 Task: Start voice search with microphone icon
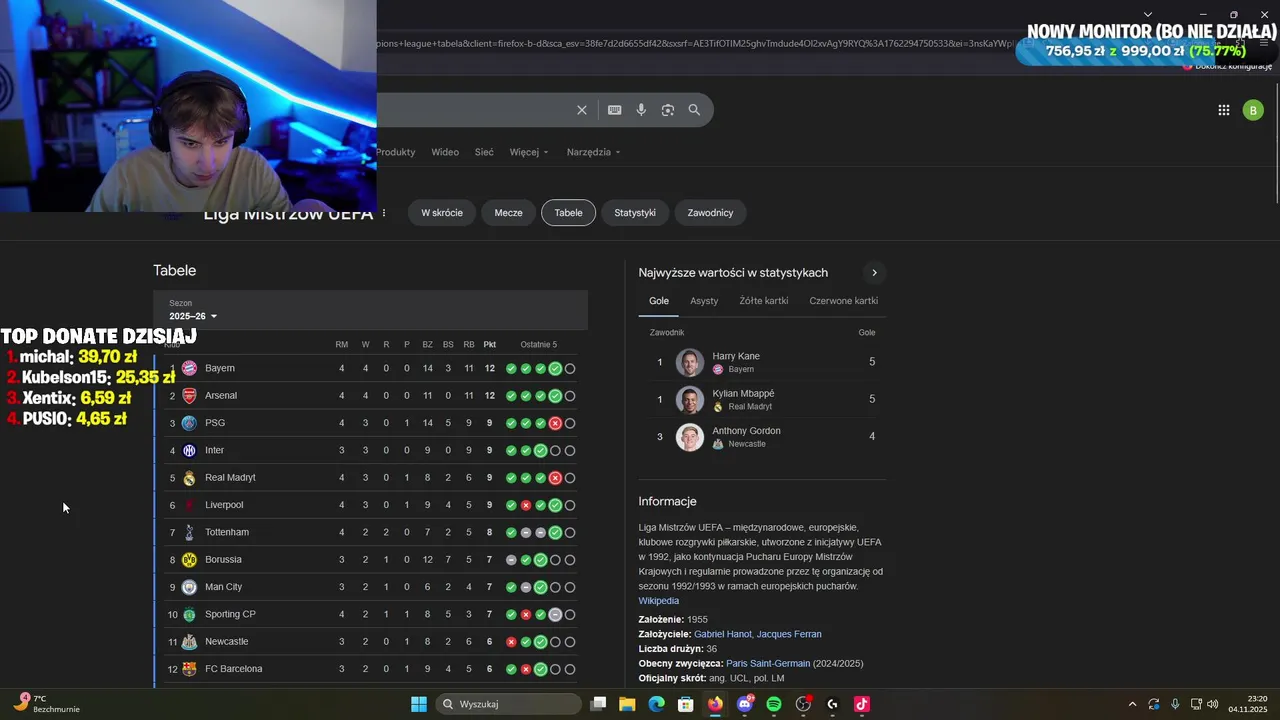click(x=641, y=110)
